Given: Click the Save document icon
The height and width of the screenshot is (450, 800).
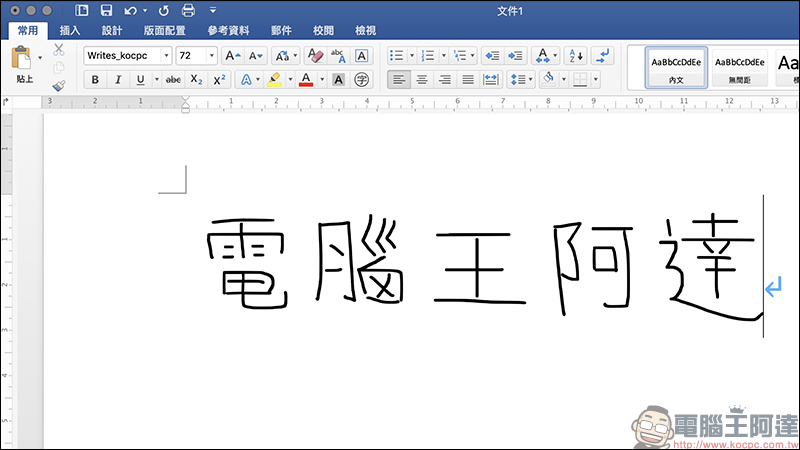Looking at the screenshot, I should [x=106, y=10].
